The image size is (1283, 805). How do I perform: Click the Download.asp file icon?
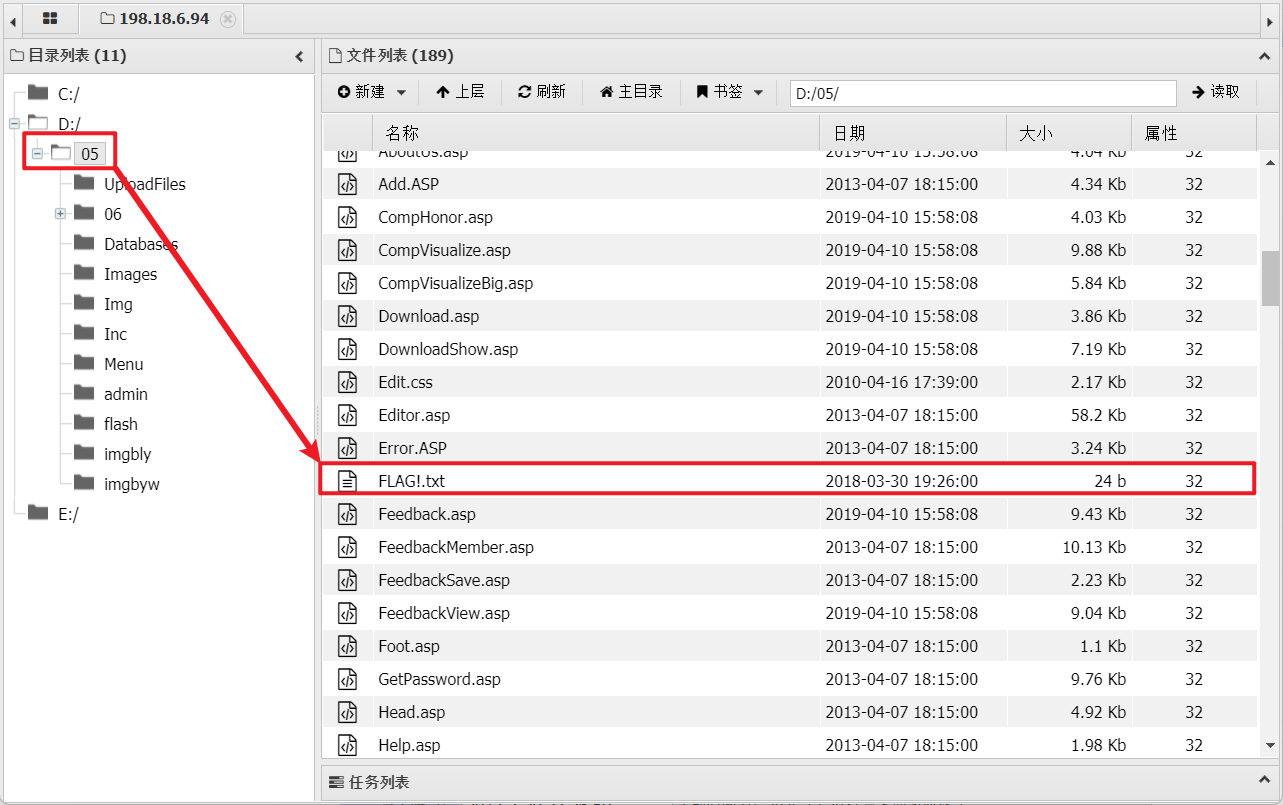[347, 316]
